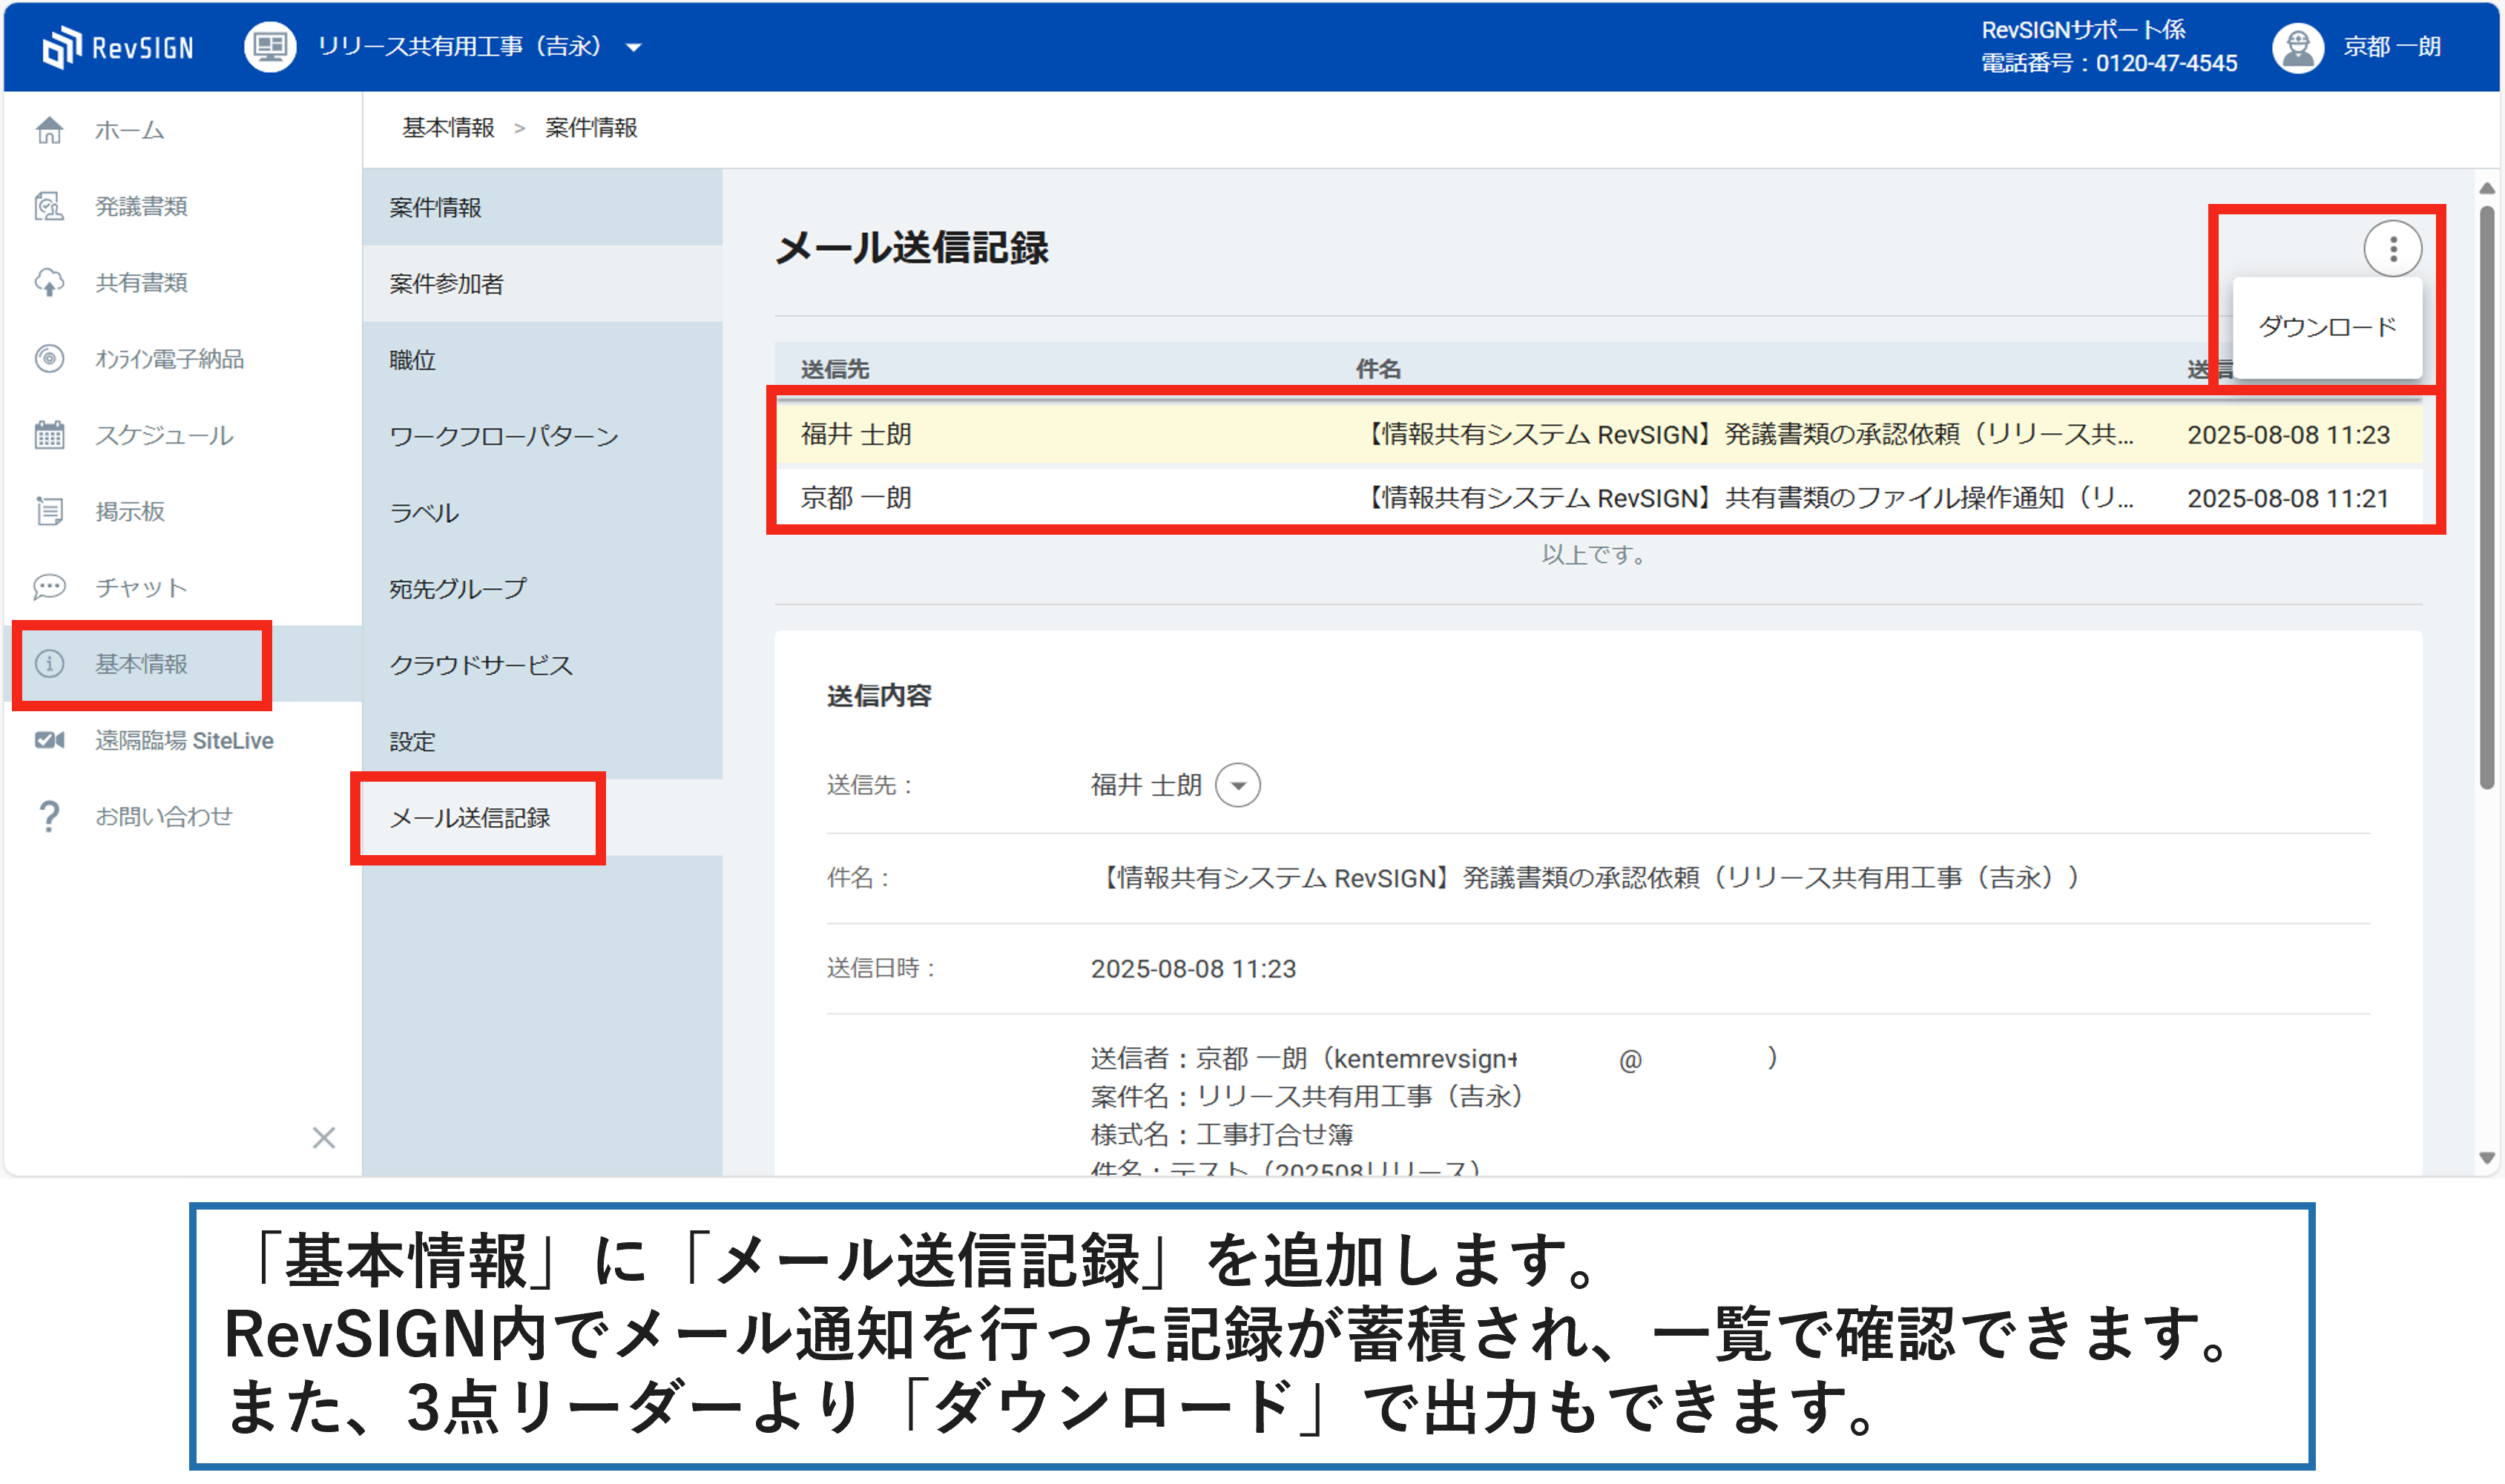The height and width of the screenshot is (1484, 2505).
Task: Click the オンライン電子納品 disc icon
Action: click(x=49, y=359)
